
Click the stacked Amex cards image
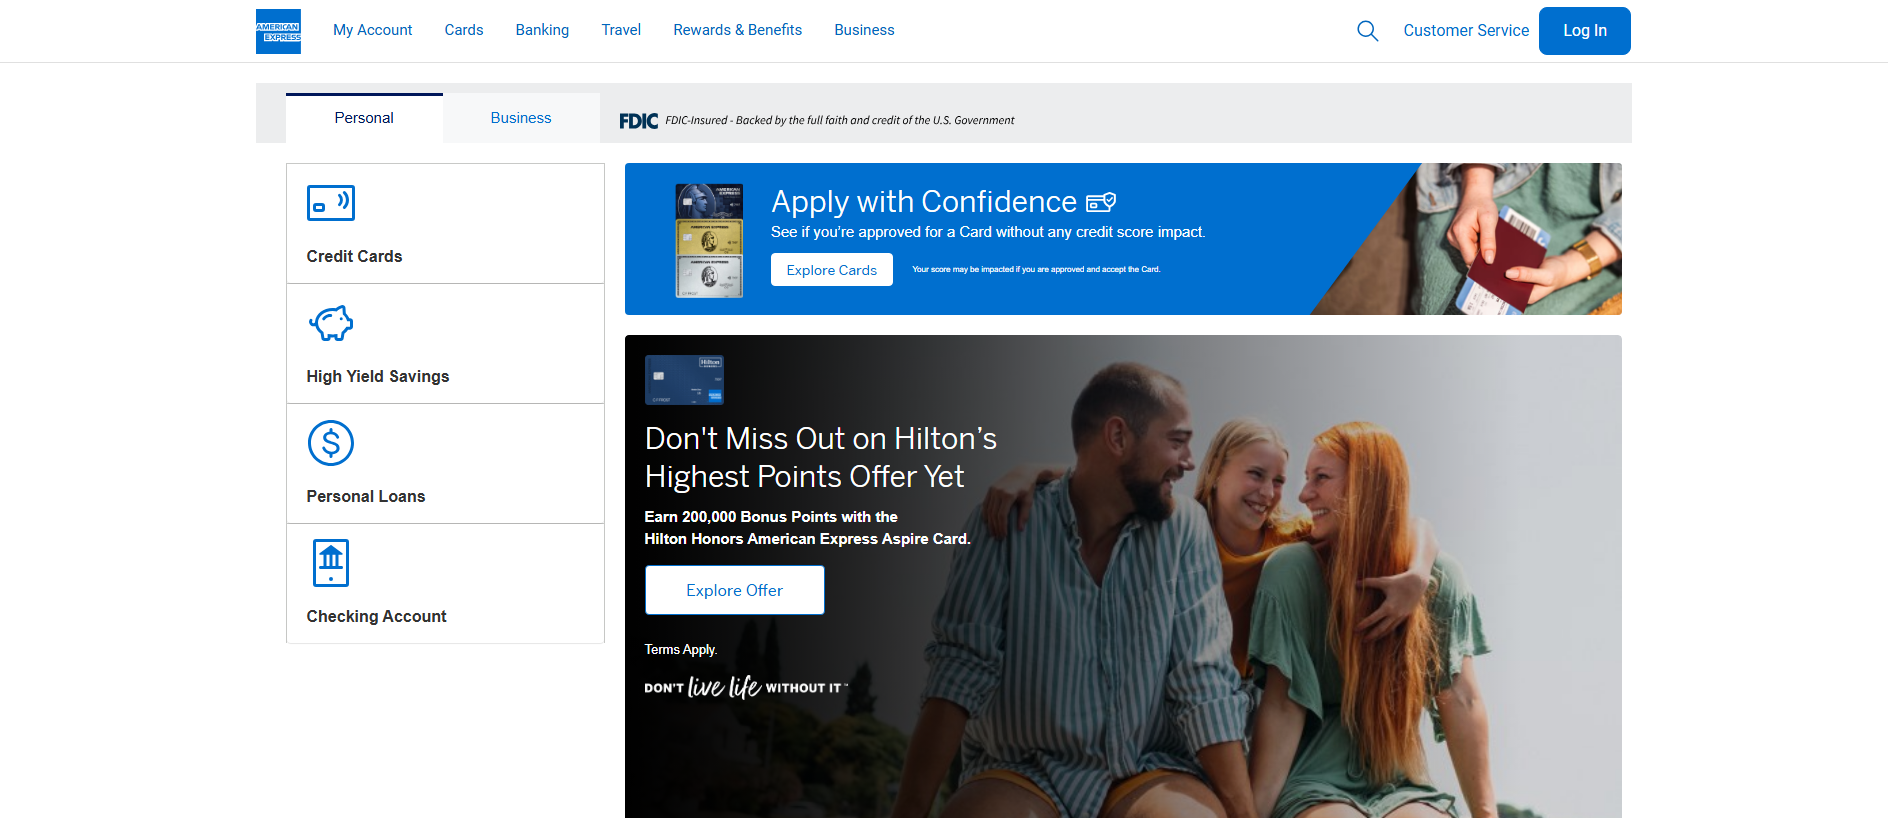(x=709, y=240)
